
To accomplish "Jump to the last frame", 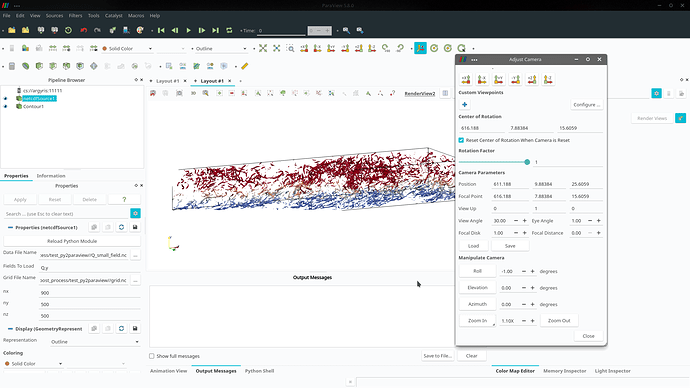I will tap(215, 30).
